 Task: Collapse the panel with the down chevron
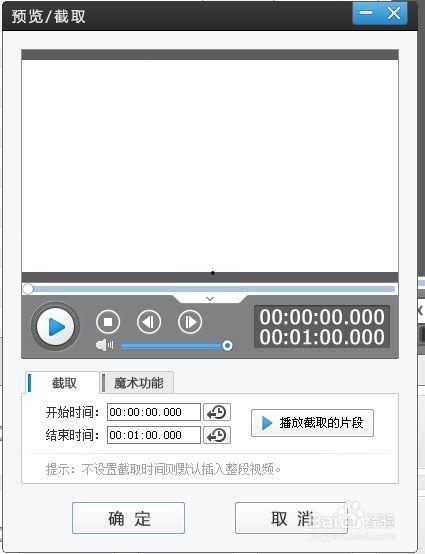210,299
